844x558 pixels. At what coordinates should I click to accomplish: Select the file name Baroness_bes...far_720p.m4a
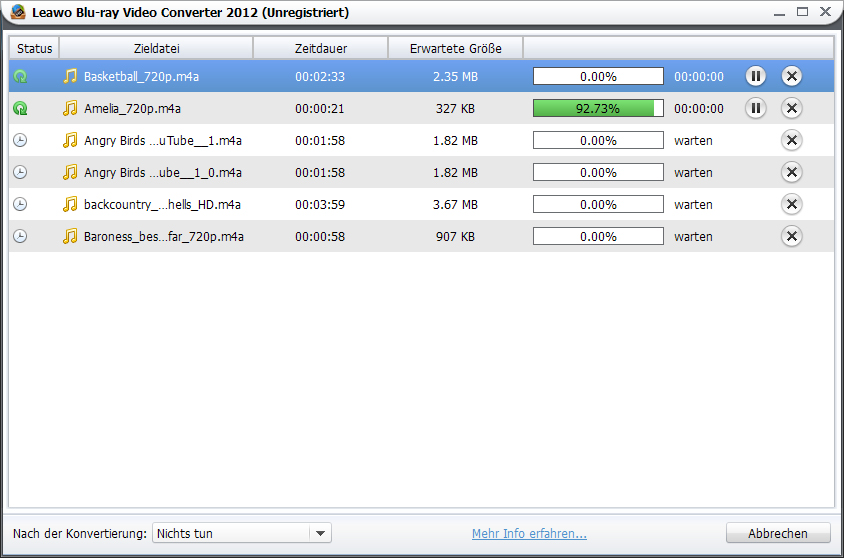164,236
